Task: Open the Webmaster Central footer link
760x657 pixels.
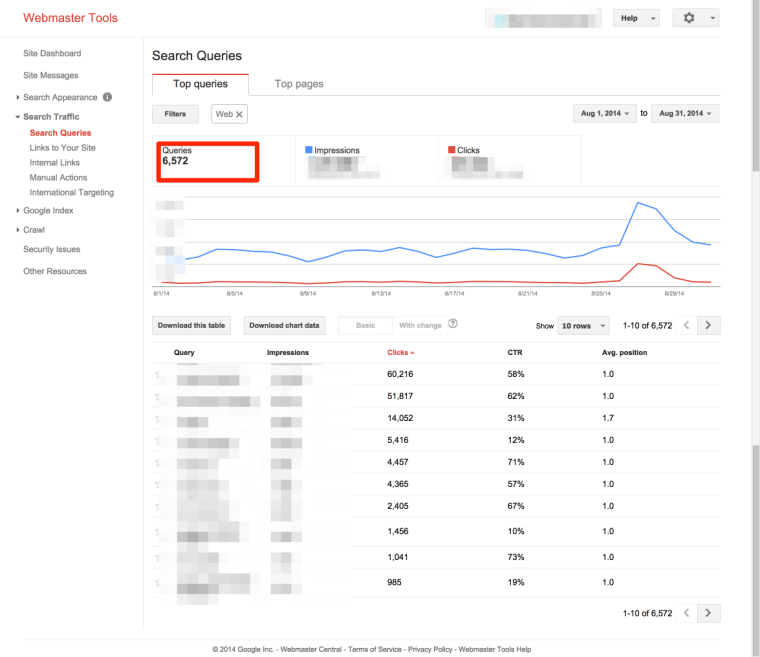Action: tap(311, 649)
